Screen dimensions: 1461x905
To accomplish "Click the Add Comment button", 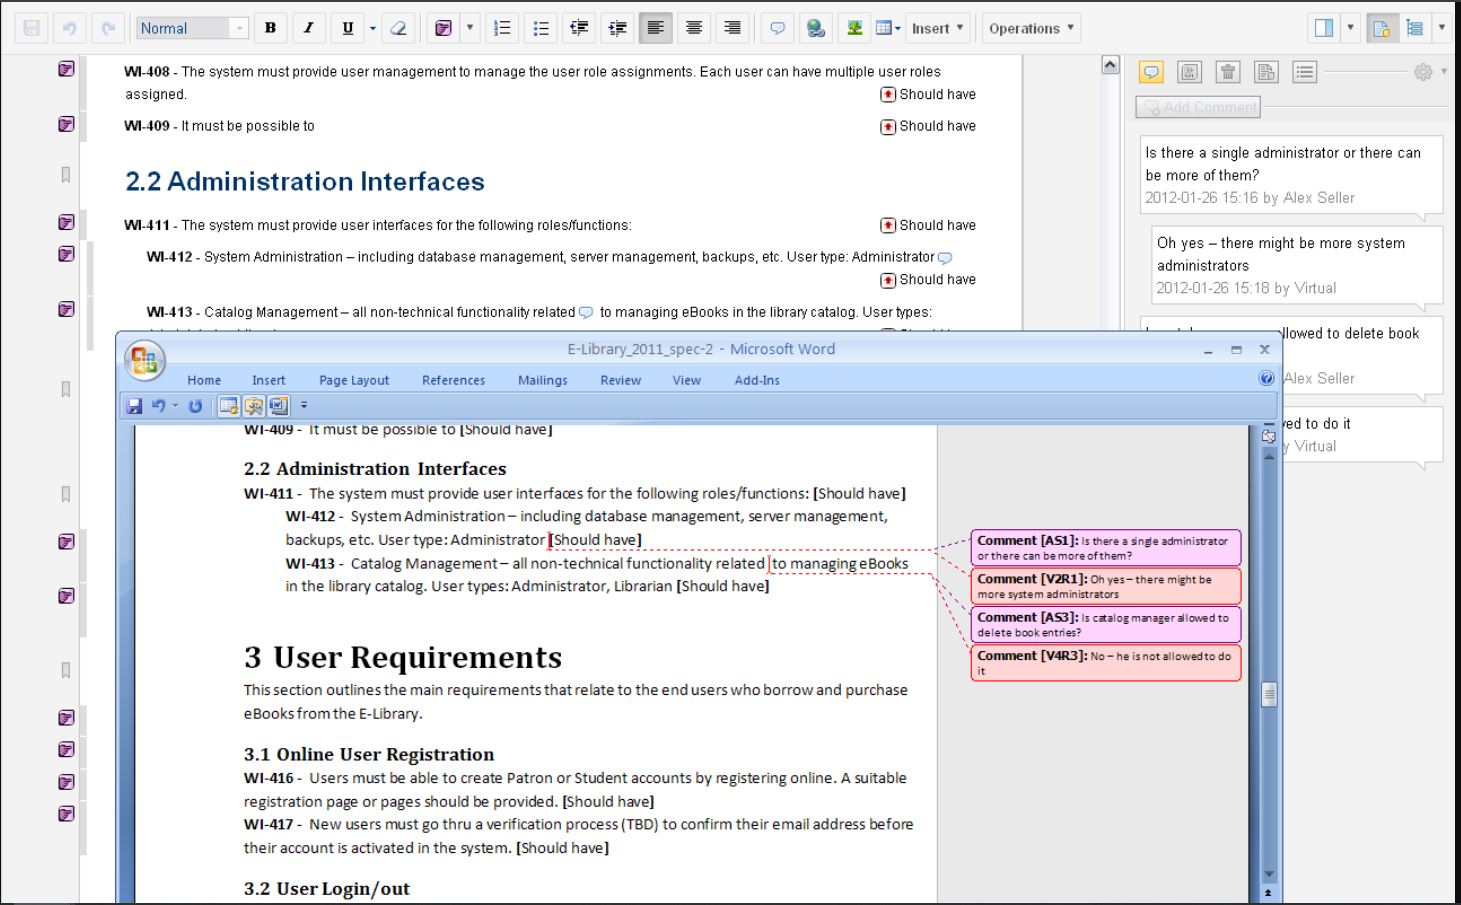I will [x=1198, y=107].
